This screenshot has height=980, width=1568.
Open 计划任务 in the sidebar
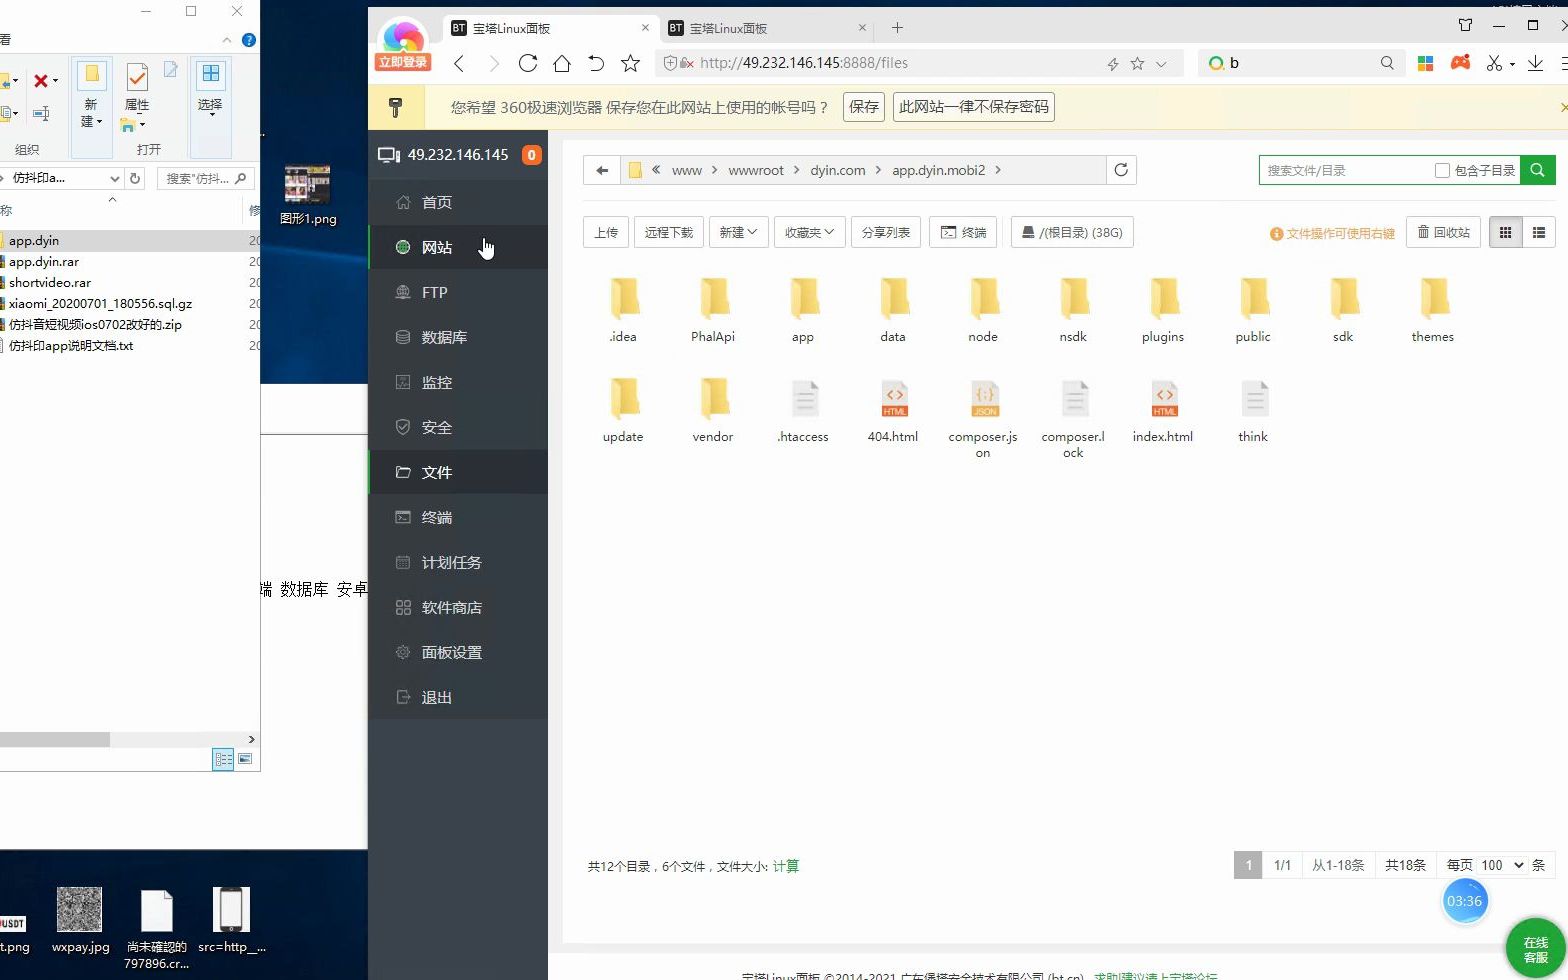click(458, 562)
